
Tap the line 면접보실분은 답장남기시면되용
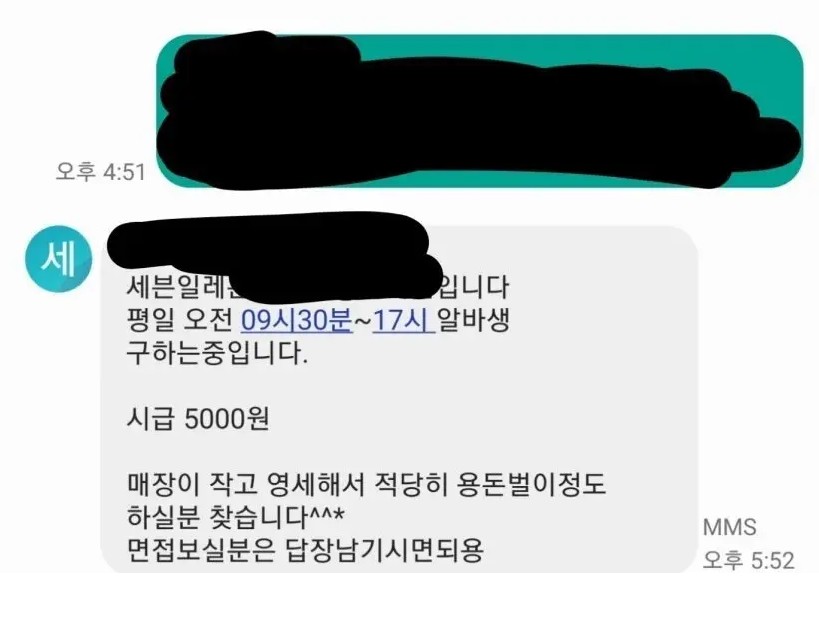pos(305,550)
